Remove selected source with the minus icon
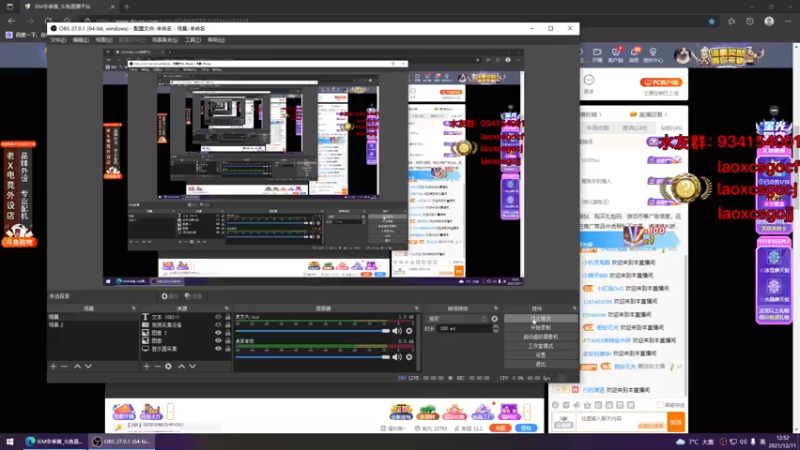 tap(157, 366)
